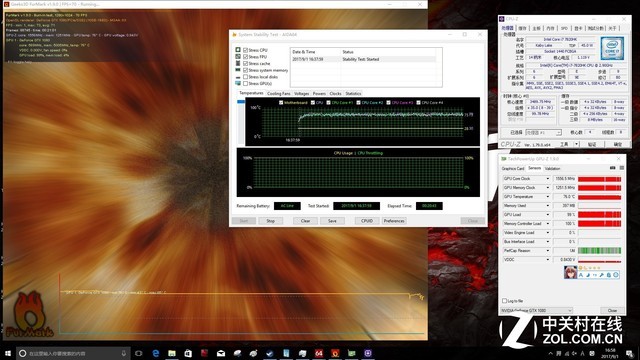Screen dimensions: 640x360
Task: Open the Memory Controller Load sensor dropdown
Action: (547, 224)
